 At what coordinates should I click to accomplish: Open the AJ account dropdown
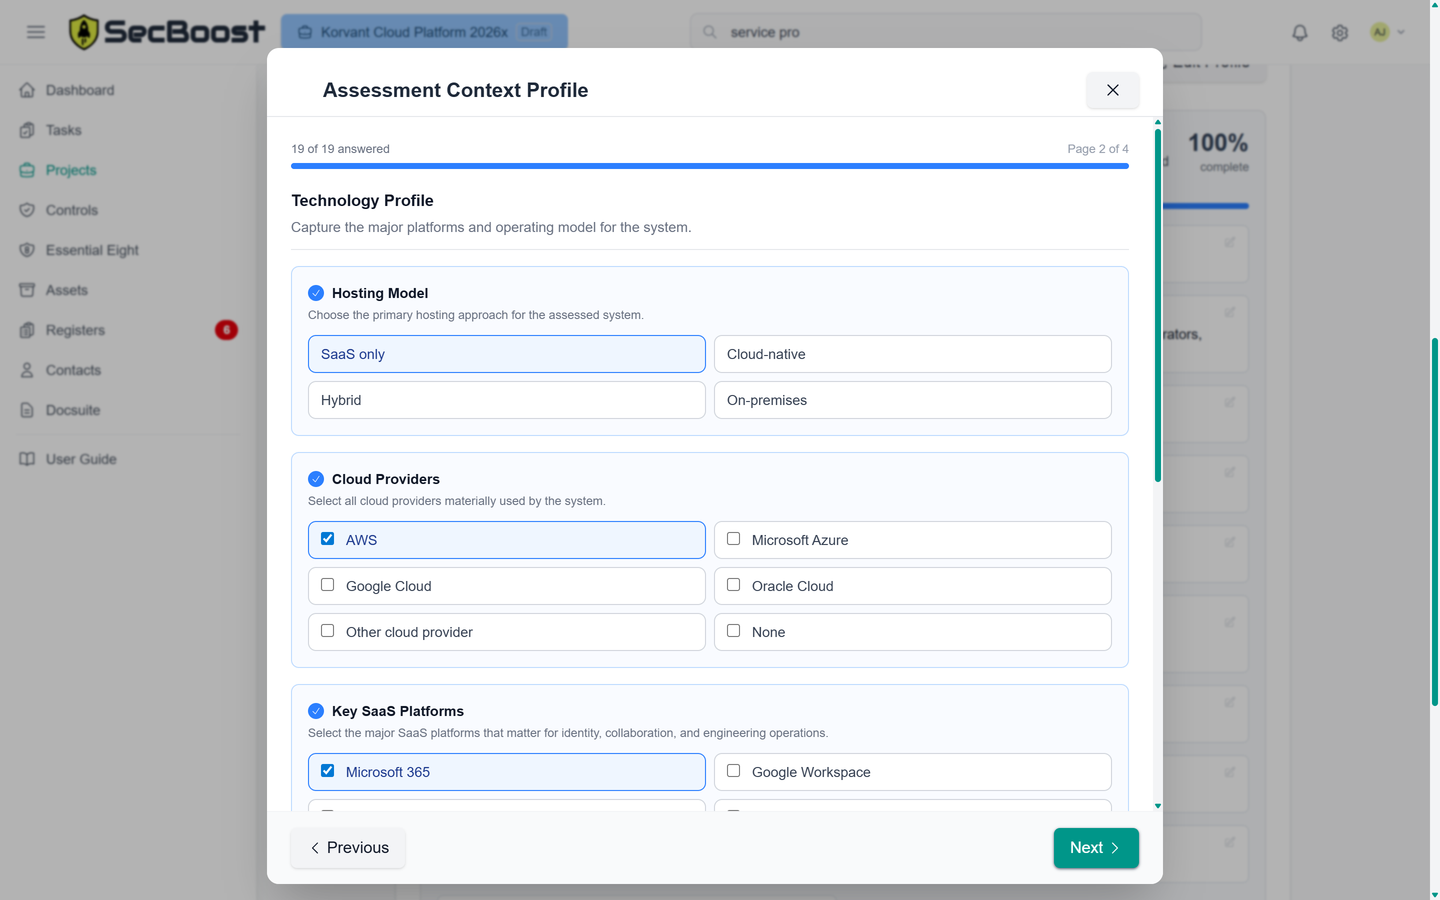pyautogui.click(x=1386, y=32)
